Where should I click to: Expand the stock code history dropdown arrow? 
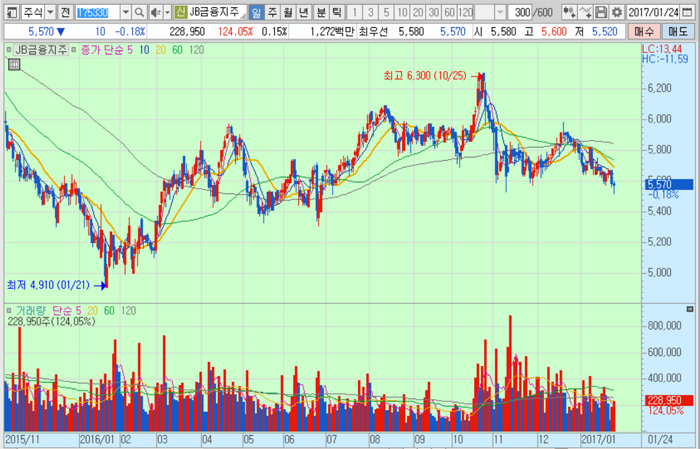[x=125, y=12]
